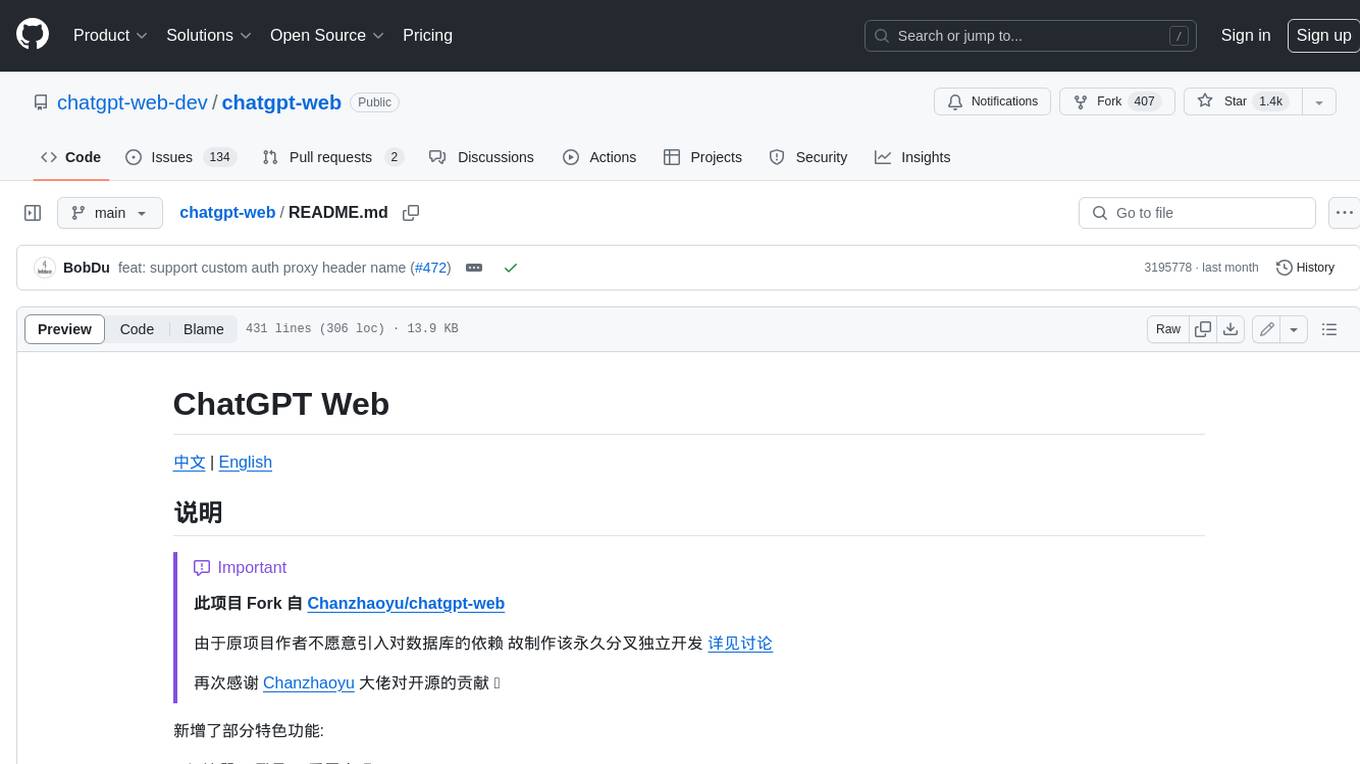Open the Sign up page
Viewport: 1360px width, 764px height.
1323,35
